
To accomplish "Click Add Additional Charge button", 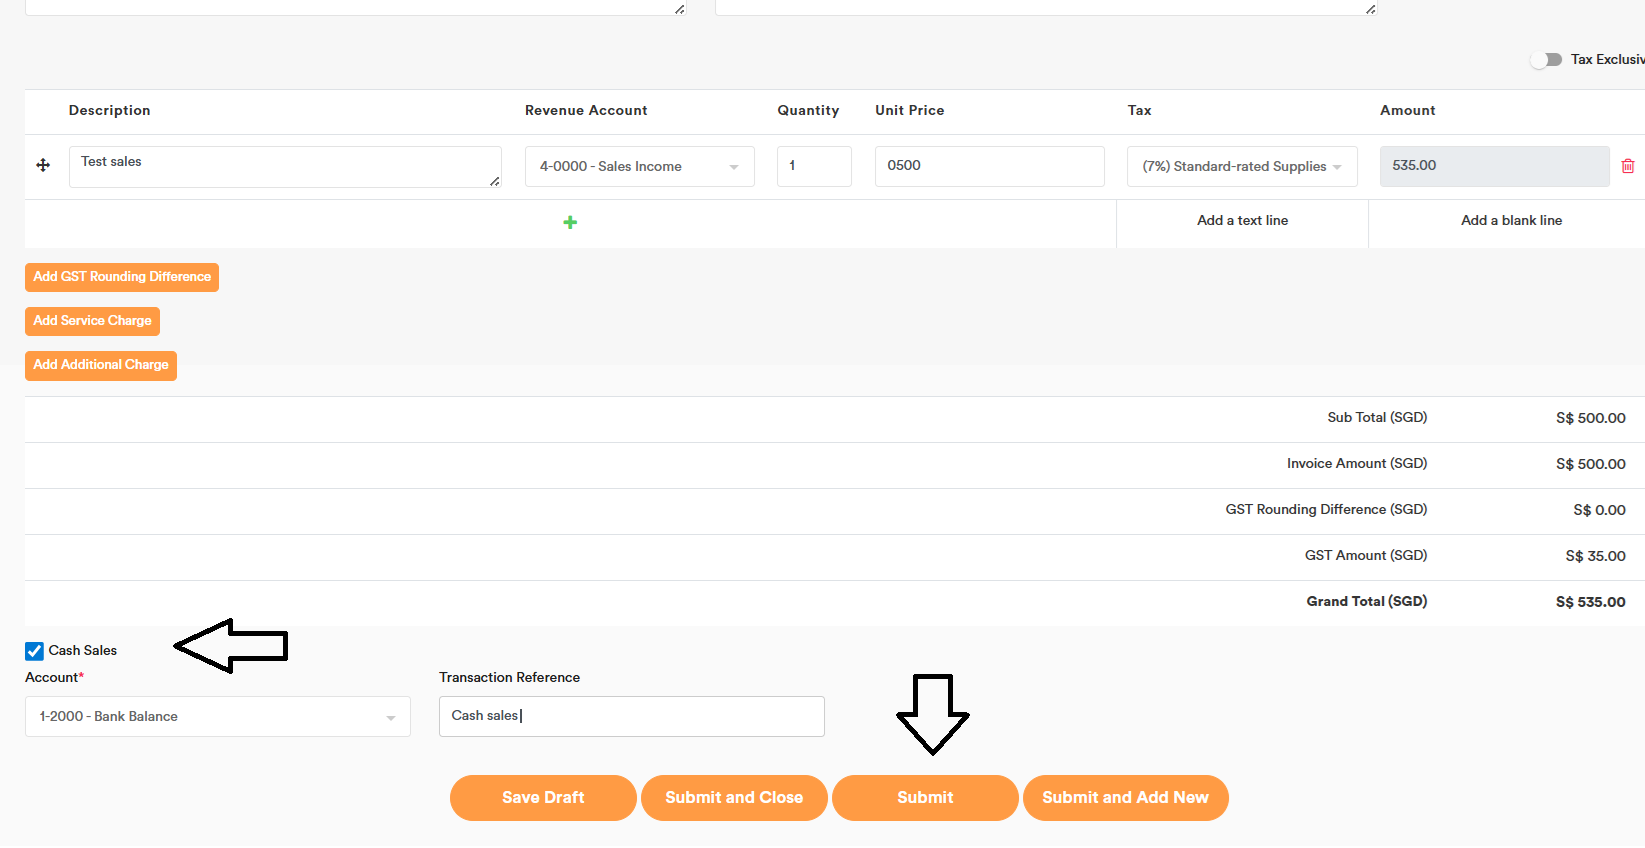I will click(x=101, y=365).
